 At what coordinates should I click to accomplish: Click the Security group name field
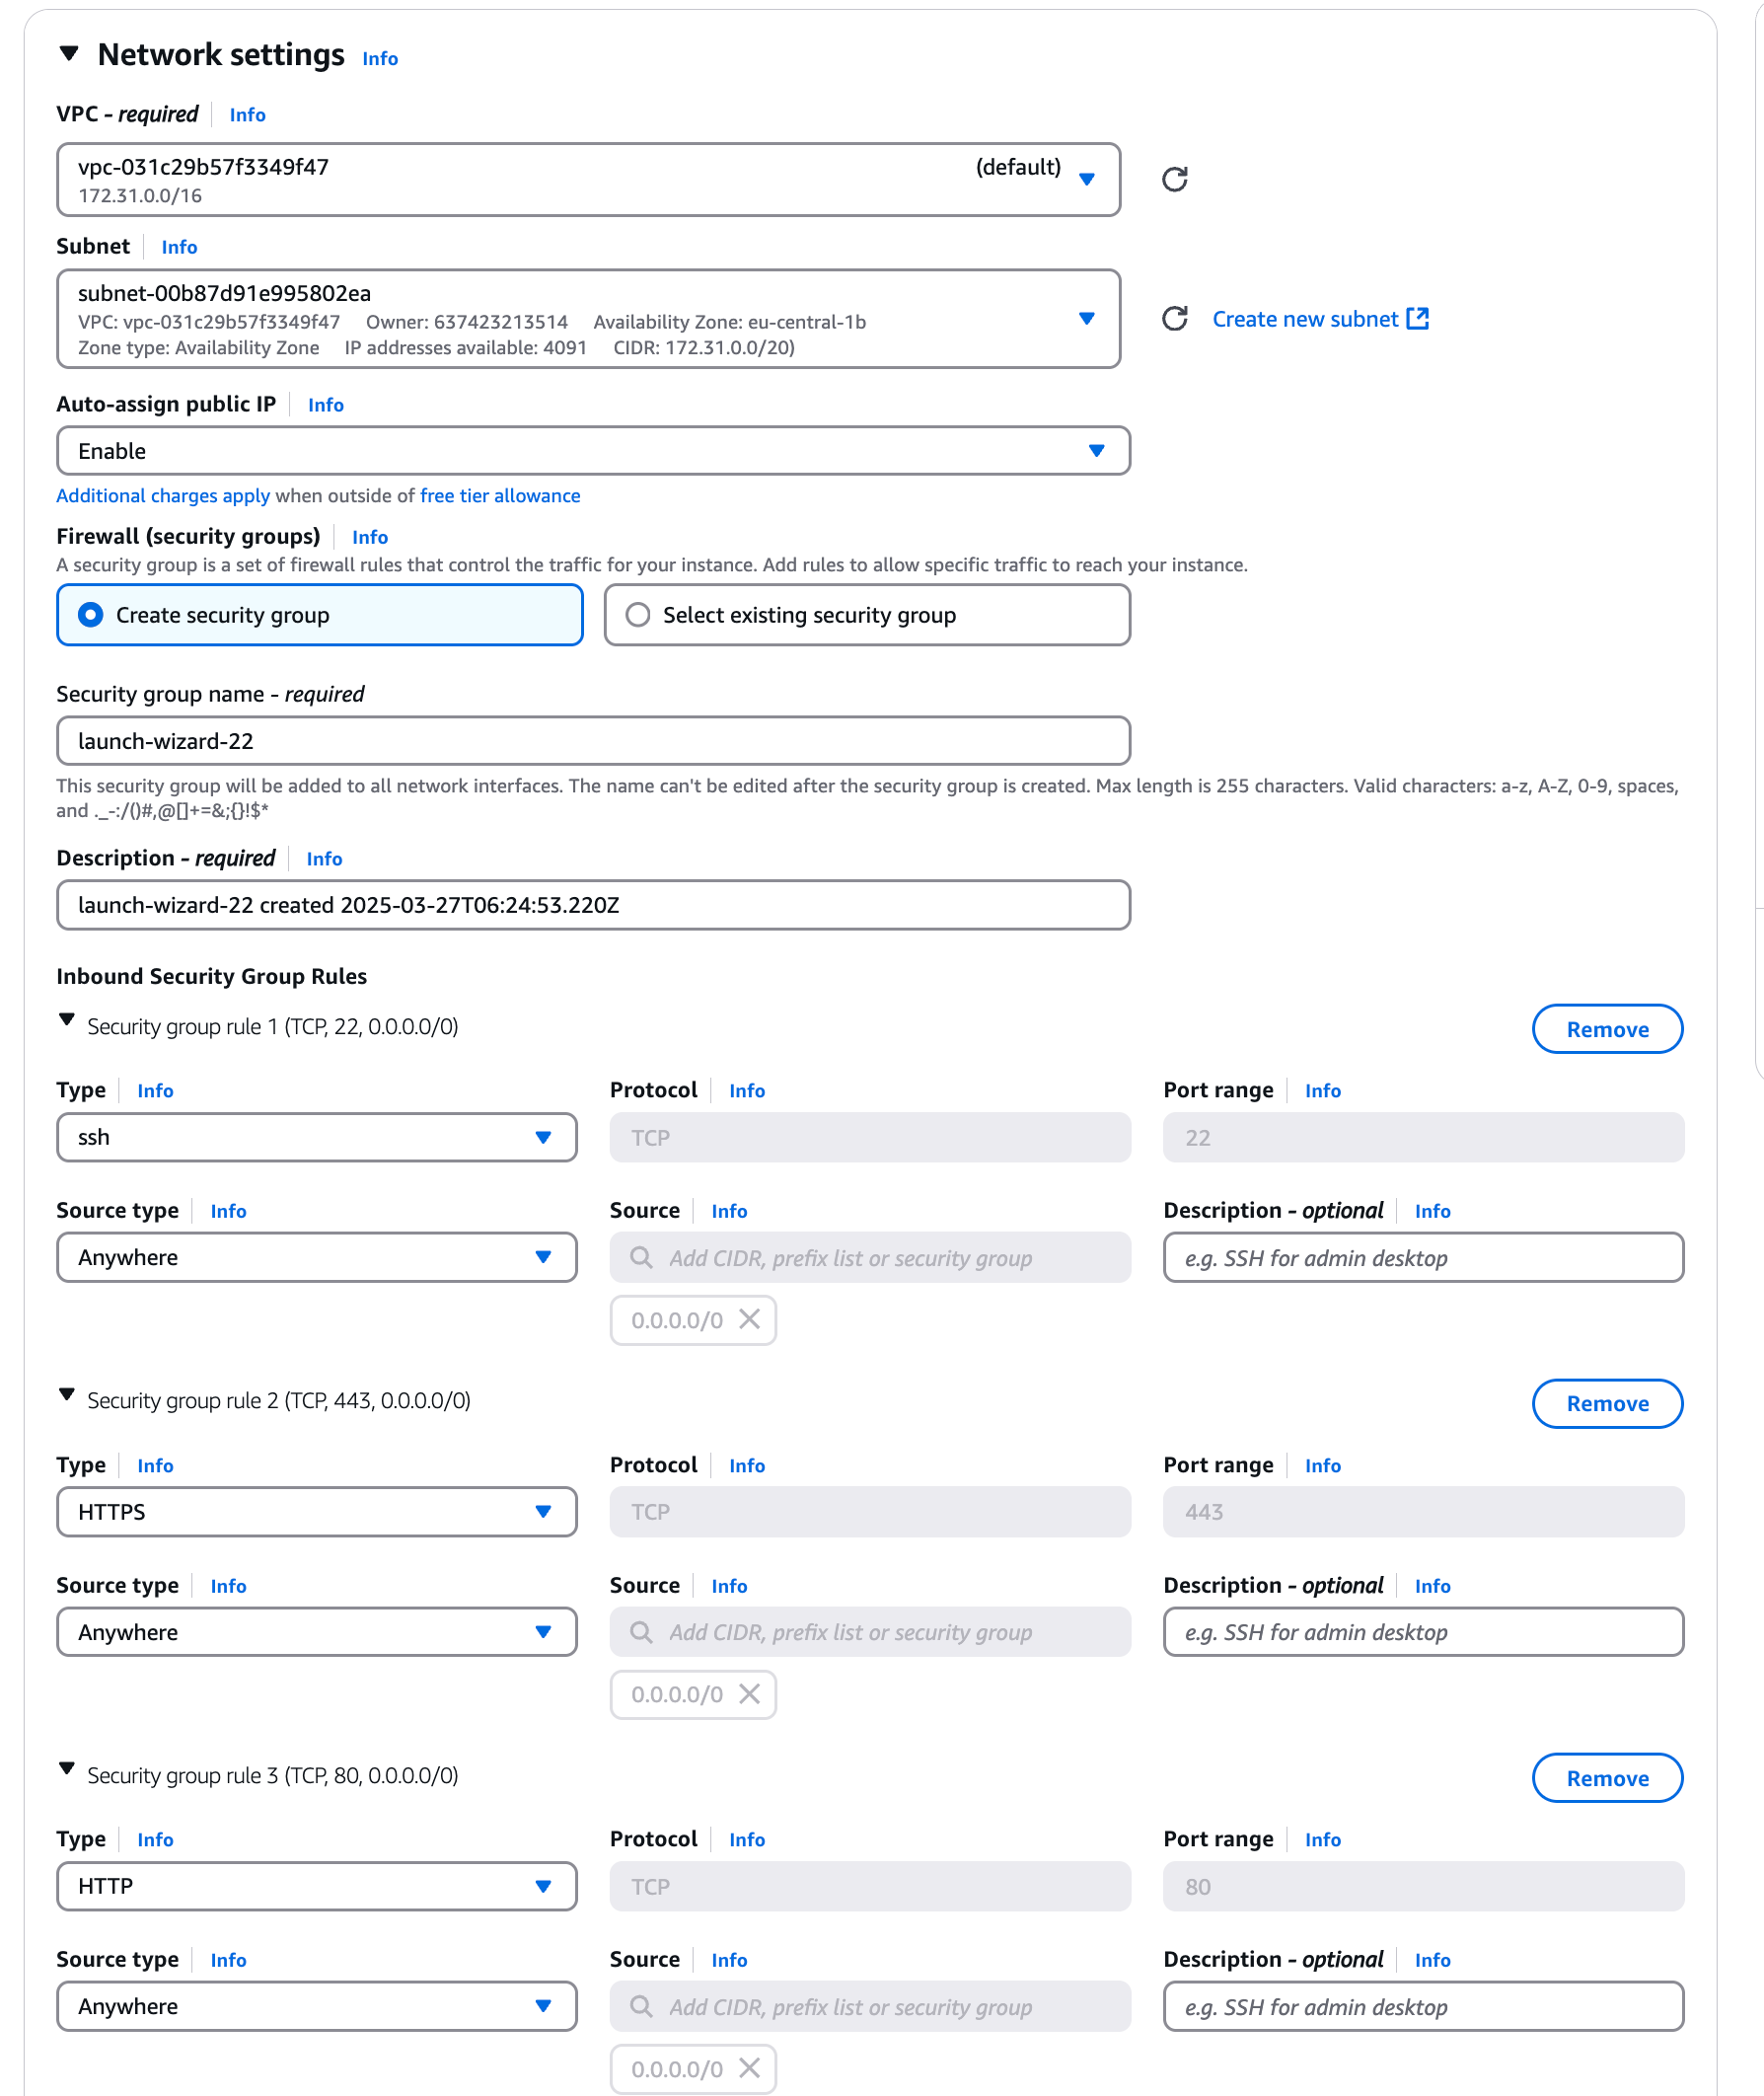[594, 740]
